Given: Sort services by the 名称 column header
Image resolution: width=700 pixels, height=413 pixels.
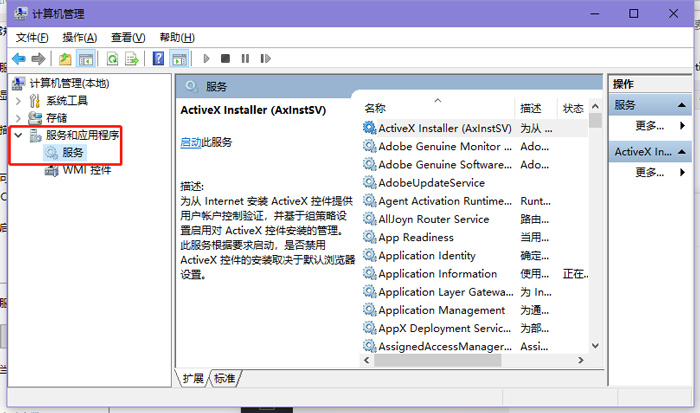Looking at the screenshot, I should [375, 108].
